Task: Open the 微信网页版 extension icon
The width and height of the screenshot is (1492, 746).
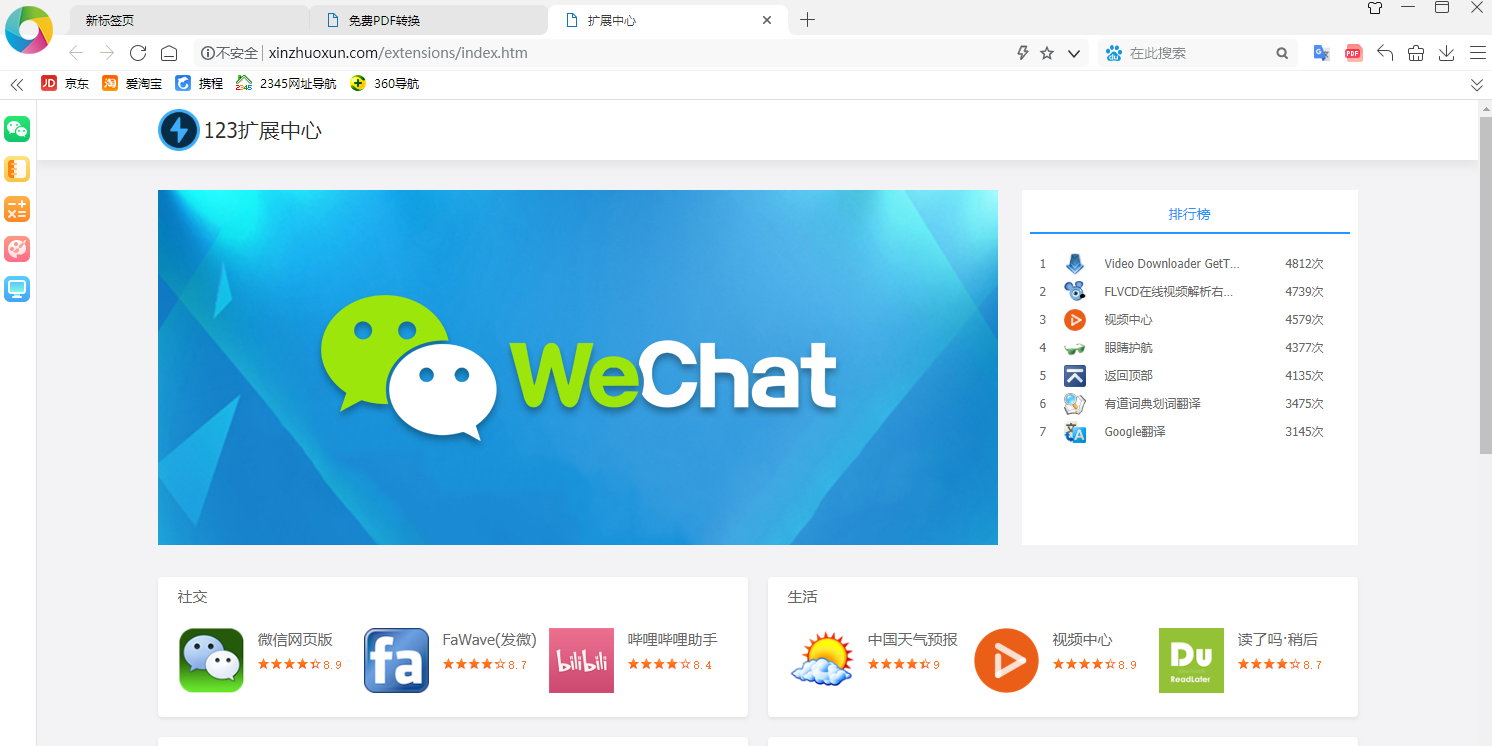Action: click(211, 660)
